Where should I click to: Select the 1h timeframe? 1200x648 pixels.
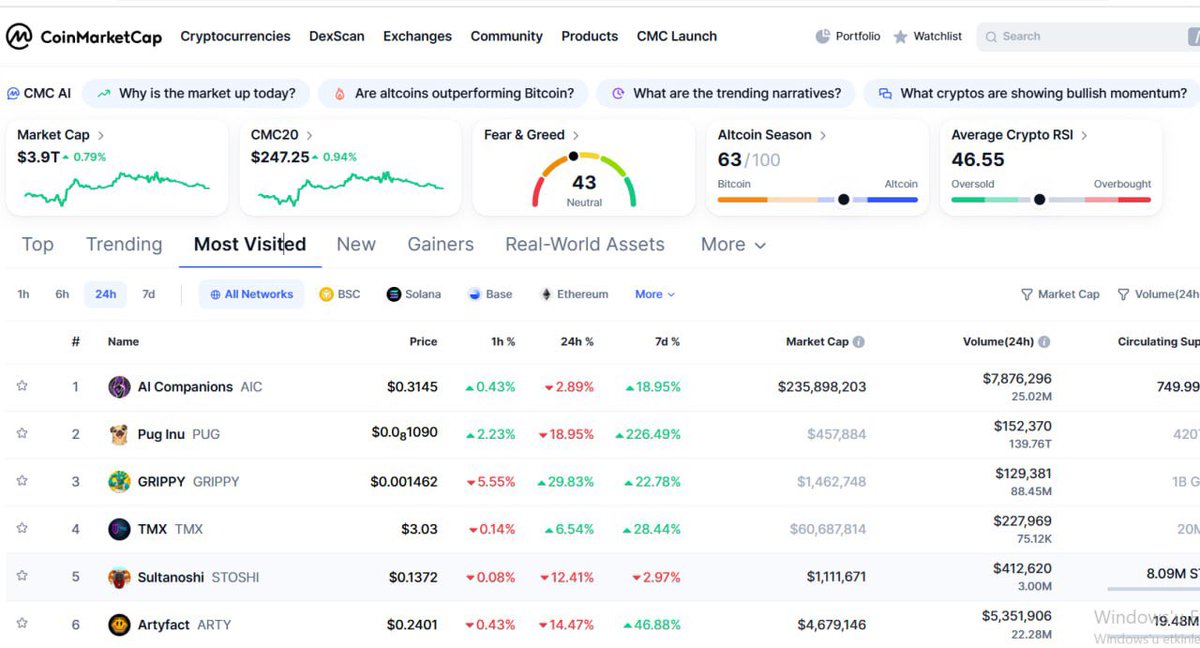pyautogui.click(x=23, y=294)
